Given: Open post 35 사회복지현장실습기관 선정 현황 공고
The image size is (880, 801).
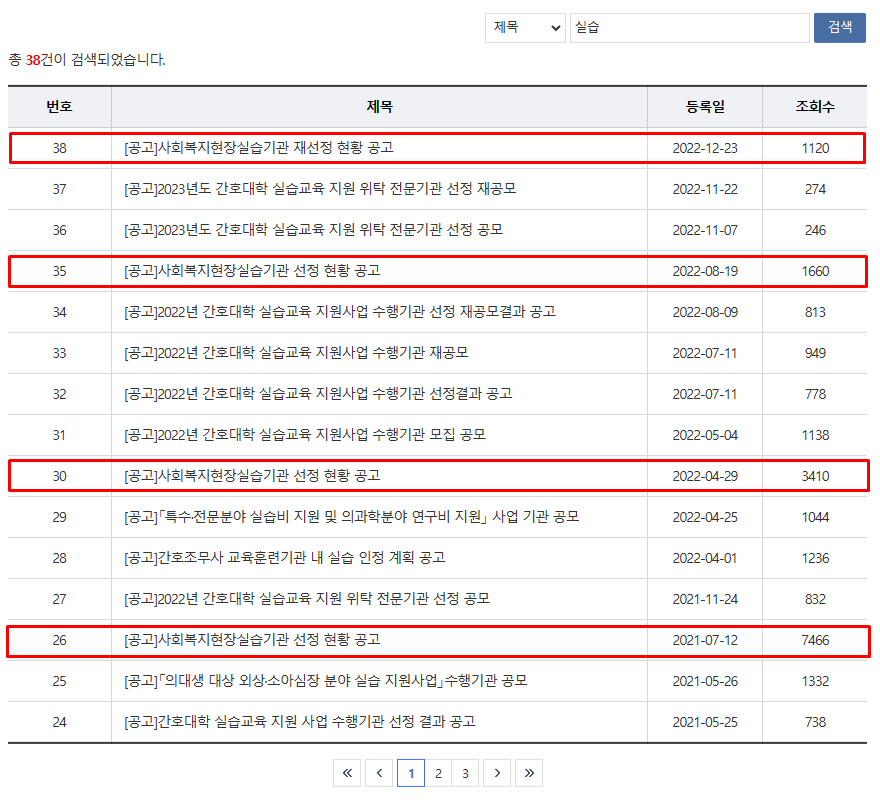Looking at the screenshot, I should pyautogui.click(x=252, y=271).
